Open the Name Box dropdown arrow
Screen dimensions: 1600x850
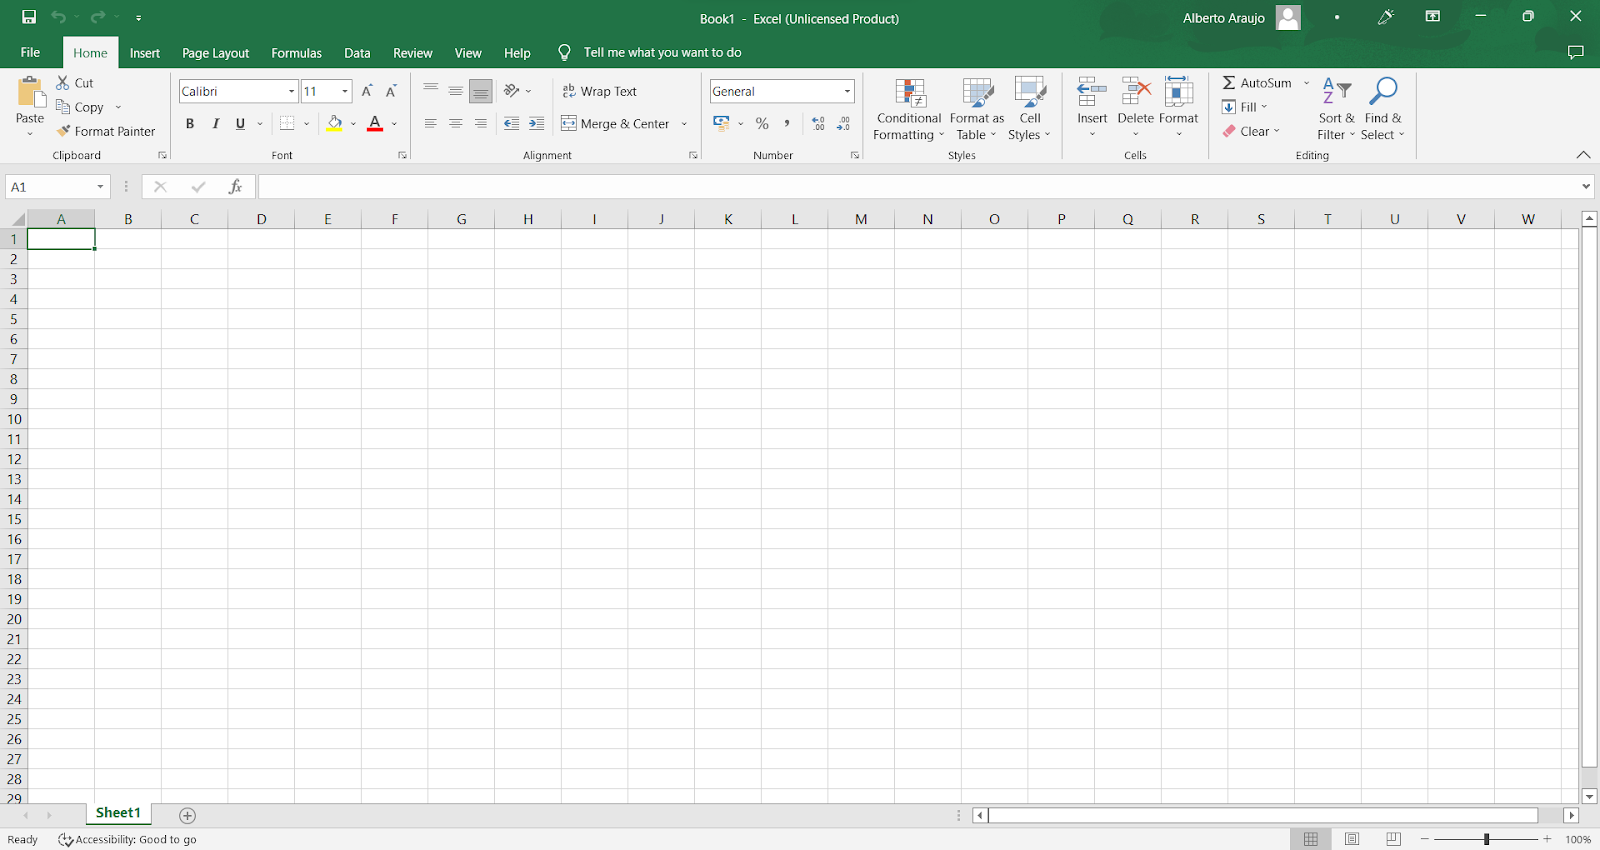click(100, 187)
